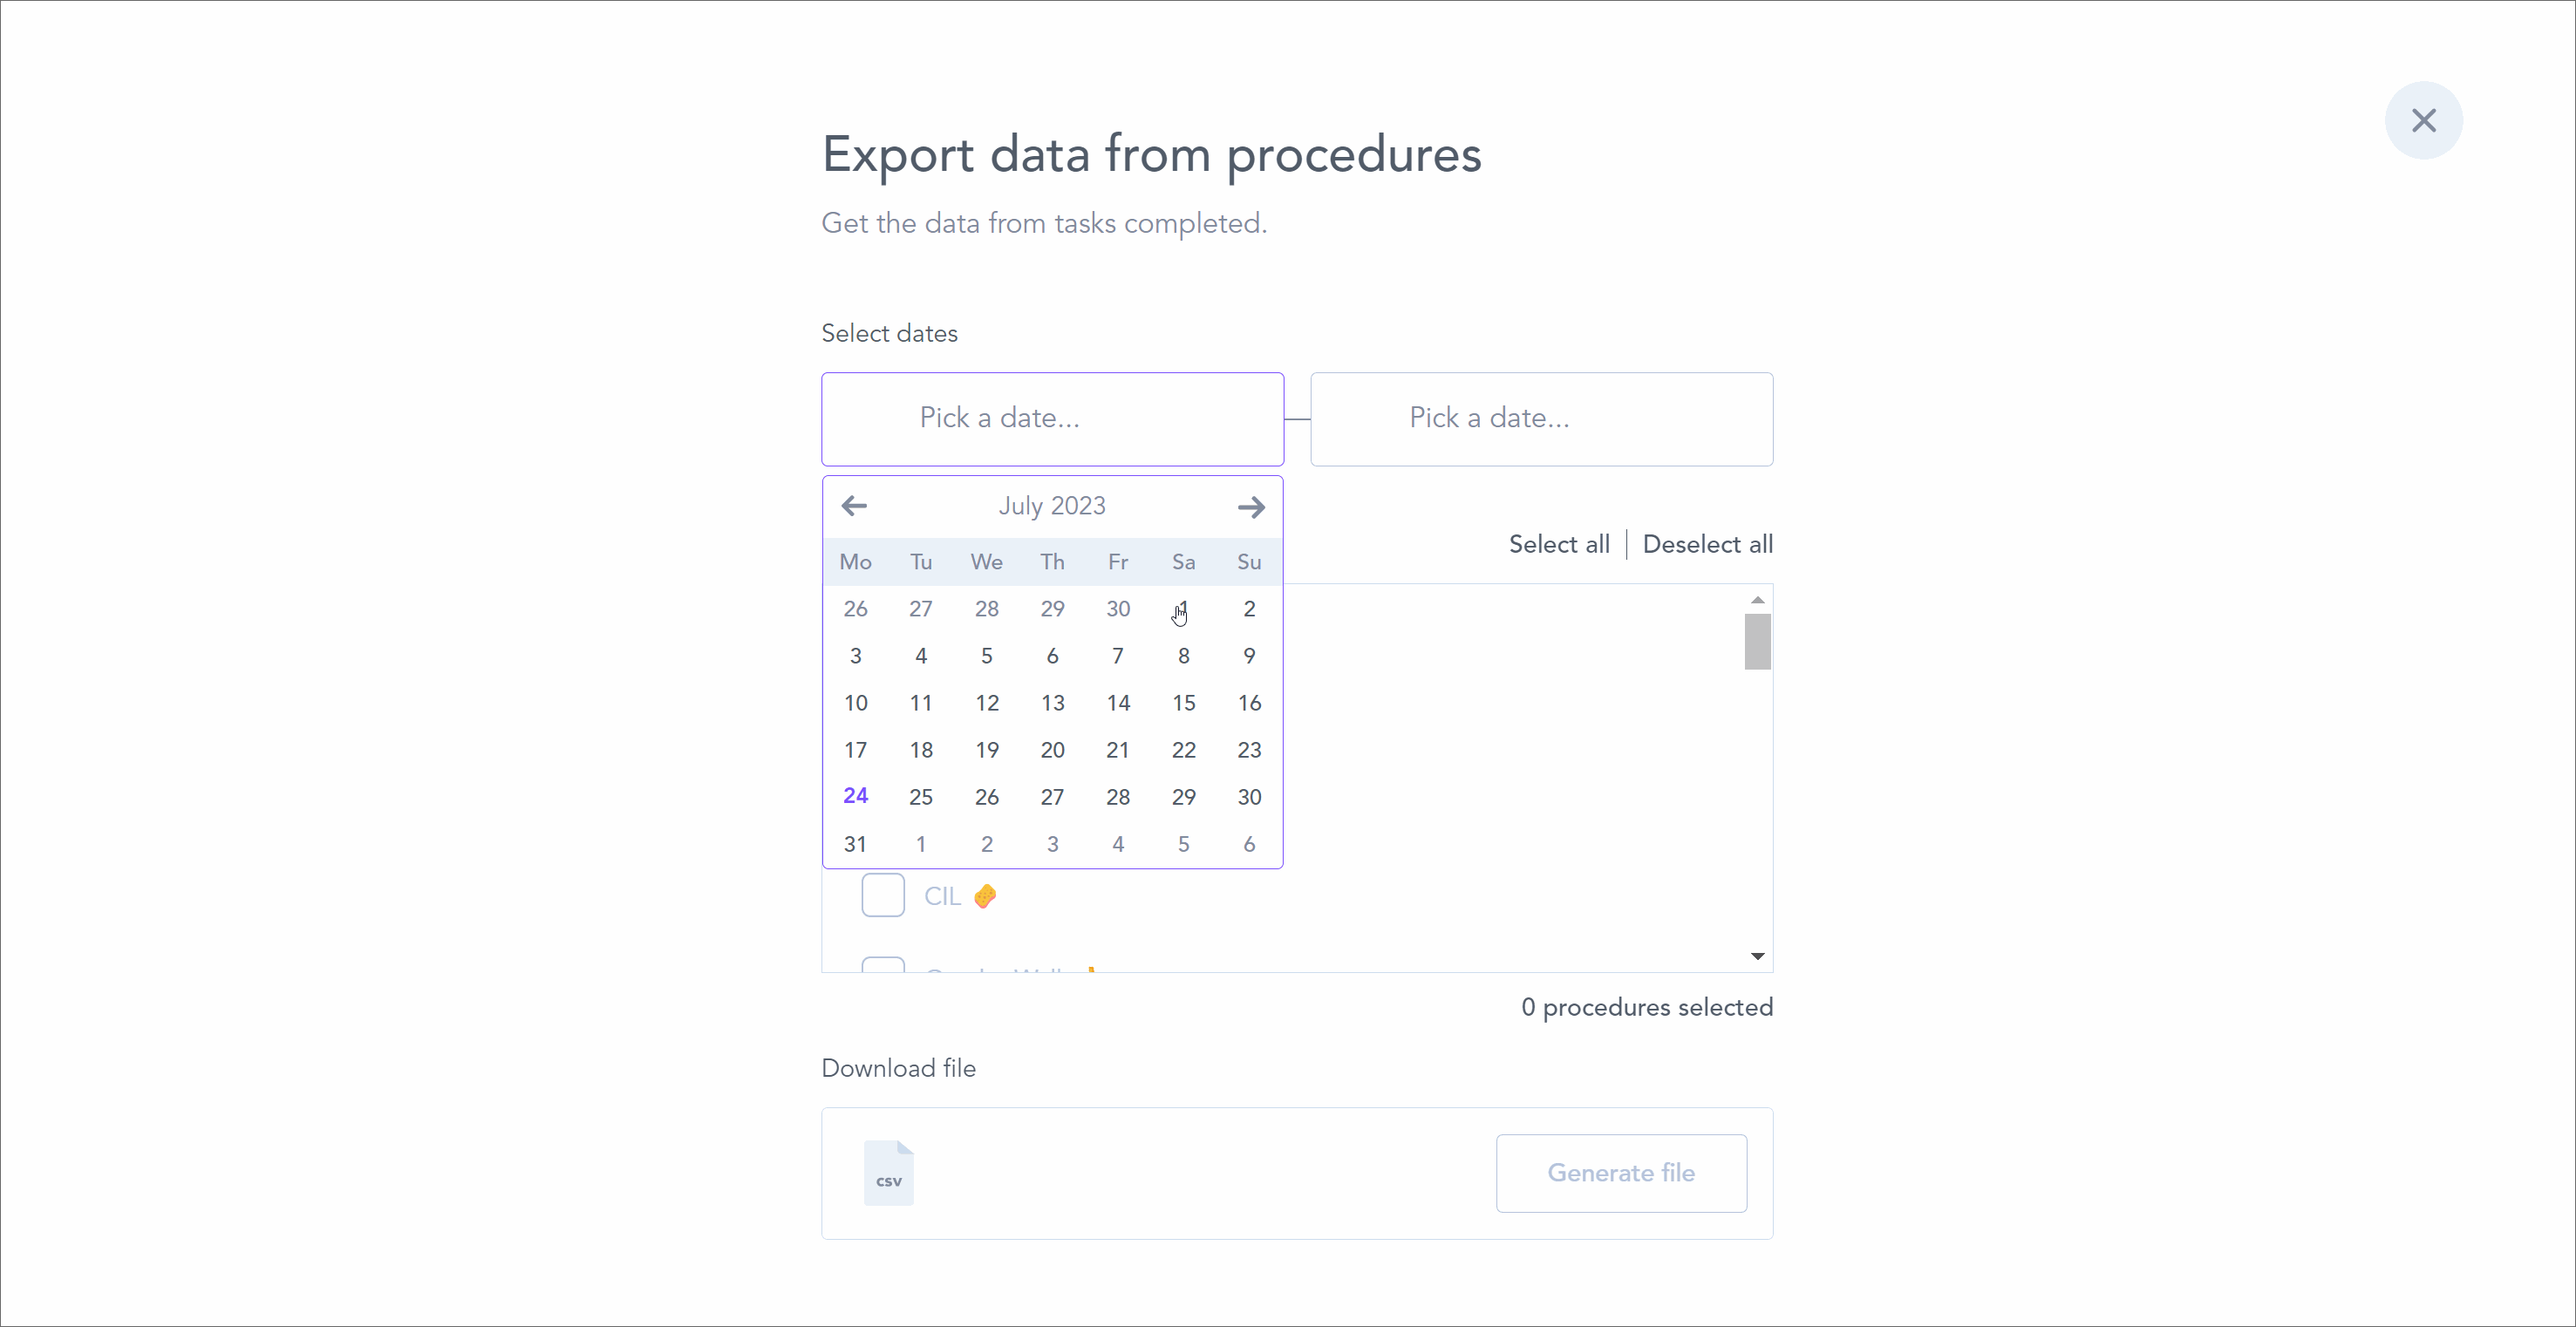This screenshot has height=1327, width=2576.
Task: Click the csv file icon
Action: click(x=888, y=1172)
